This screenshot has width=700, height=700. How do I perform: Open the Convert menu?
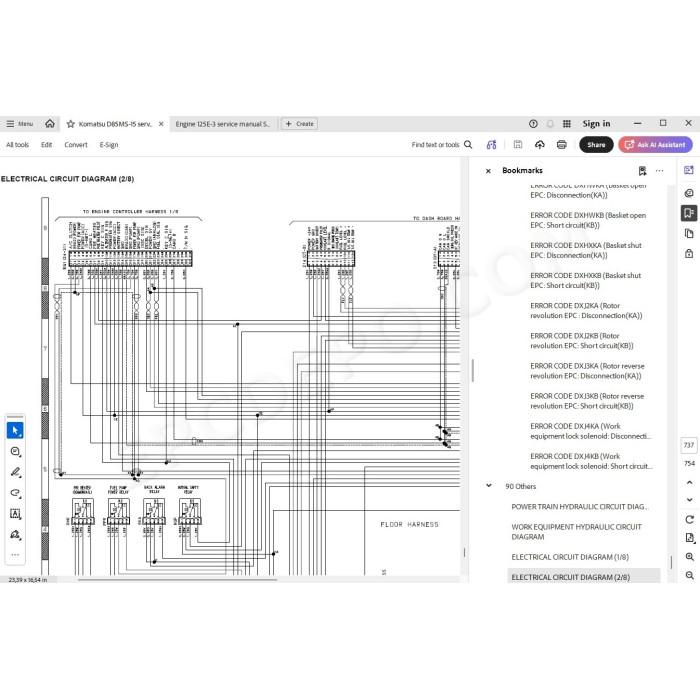tap(76, 145)
